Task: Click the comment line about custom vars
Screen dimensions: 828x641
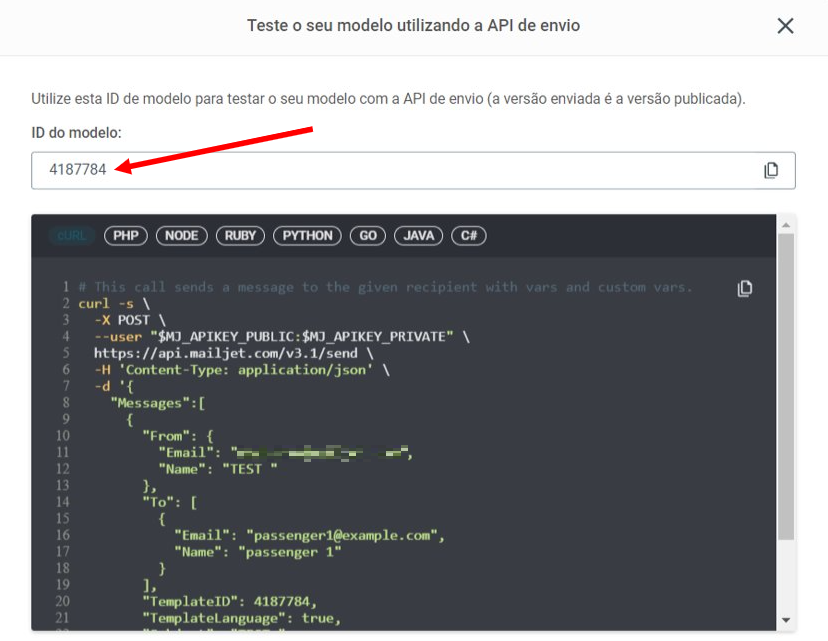Action: pos(385,287)
